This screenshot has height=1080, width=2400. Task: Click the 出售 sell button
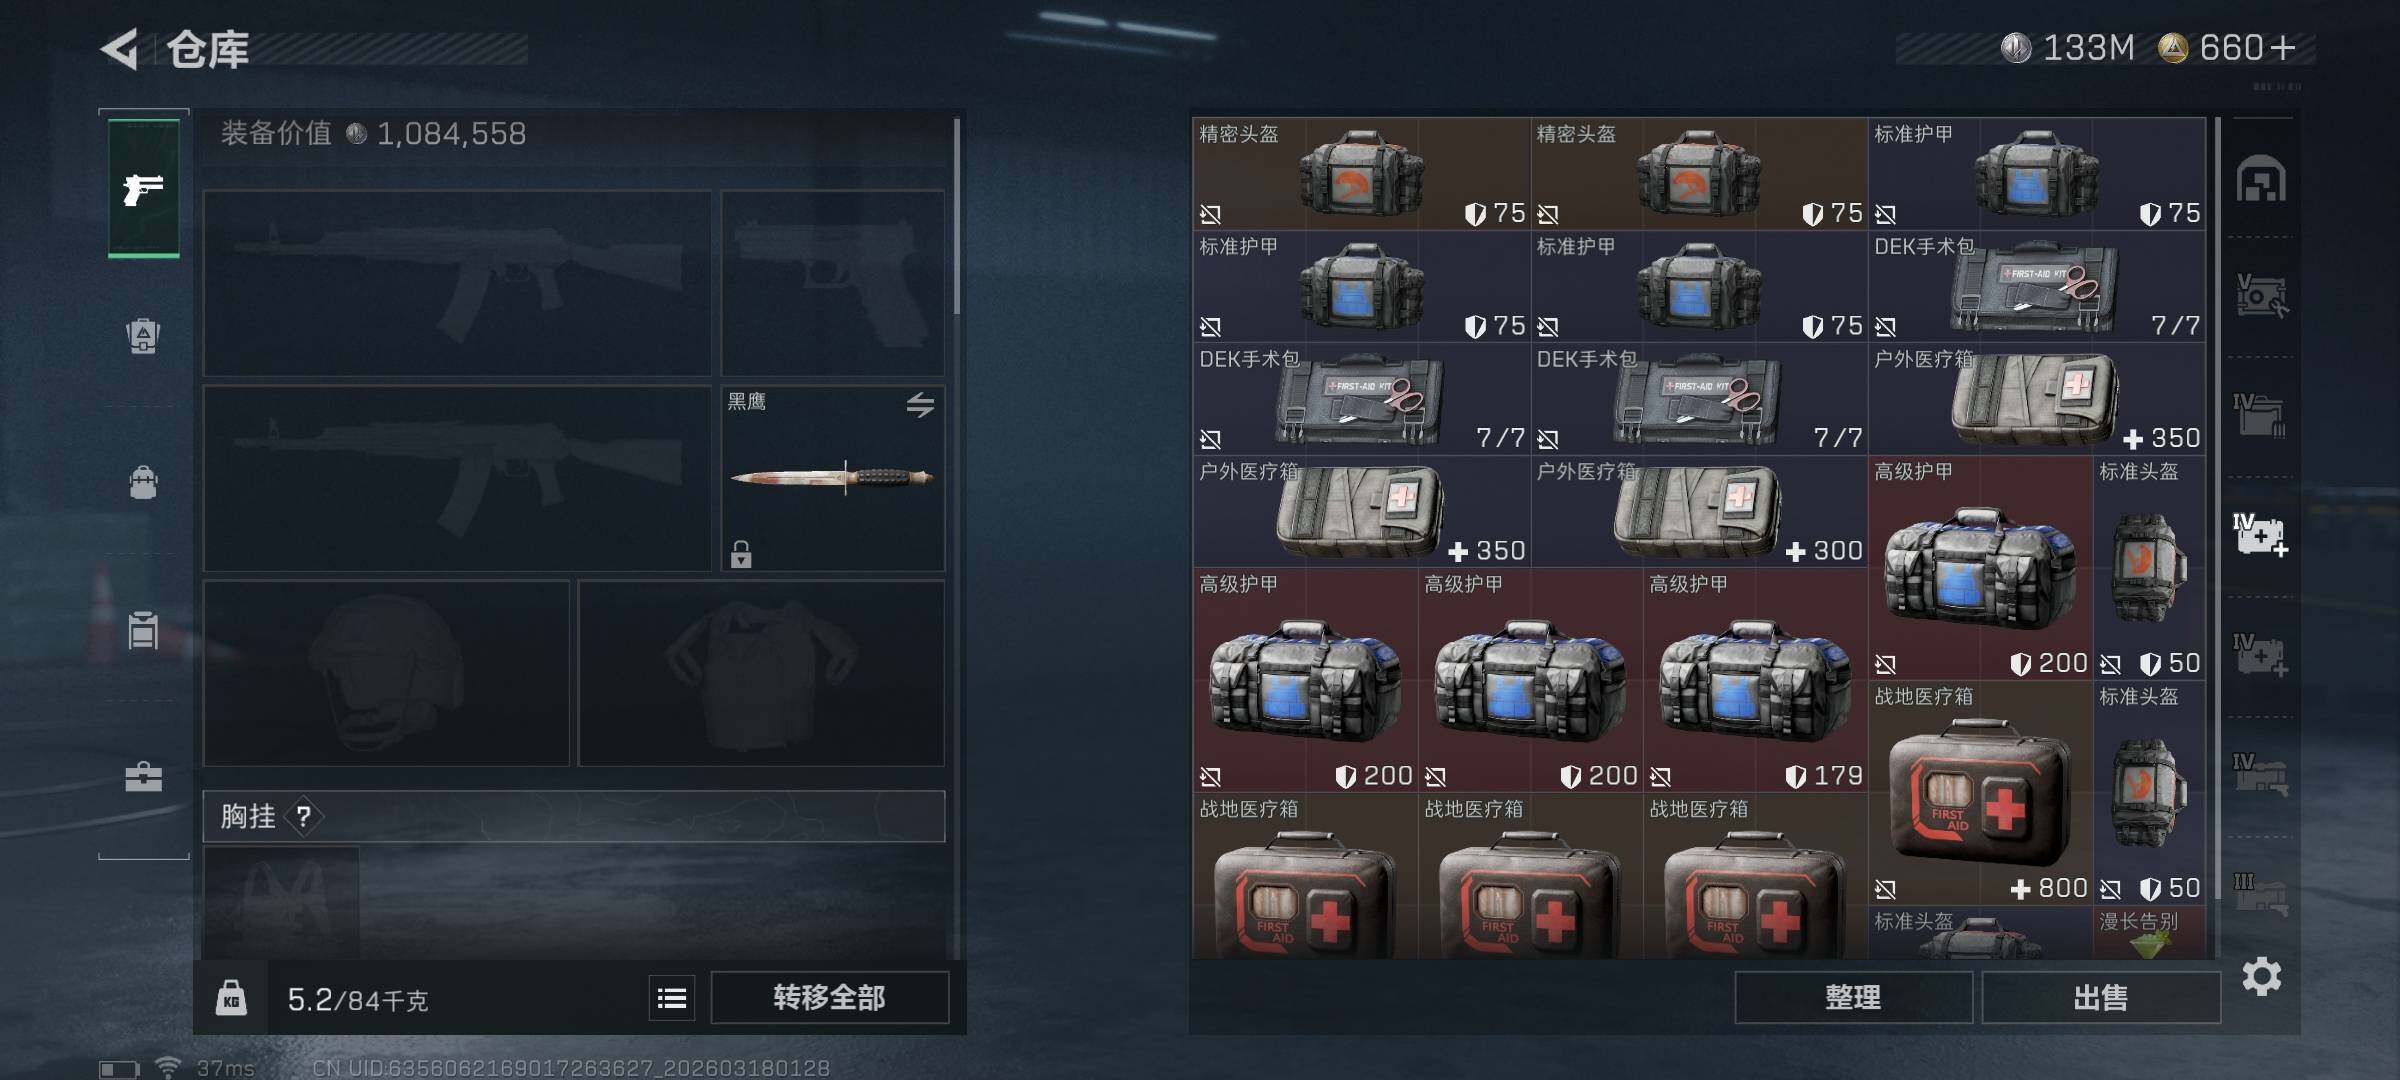coord(2100,997)
